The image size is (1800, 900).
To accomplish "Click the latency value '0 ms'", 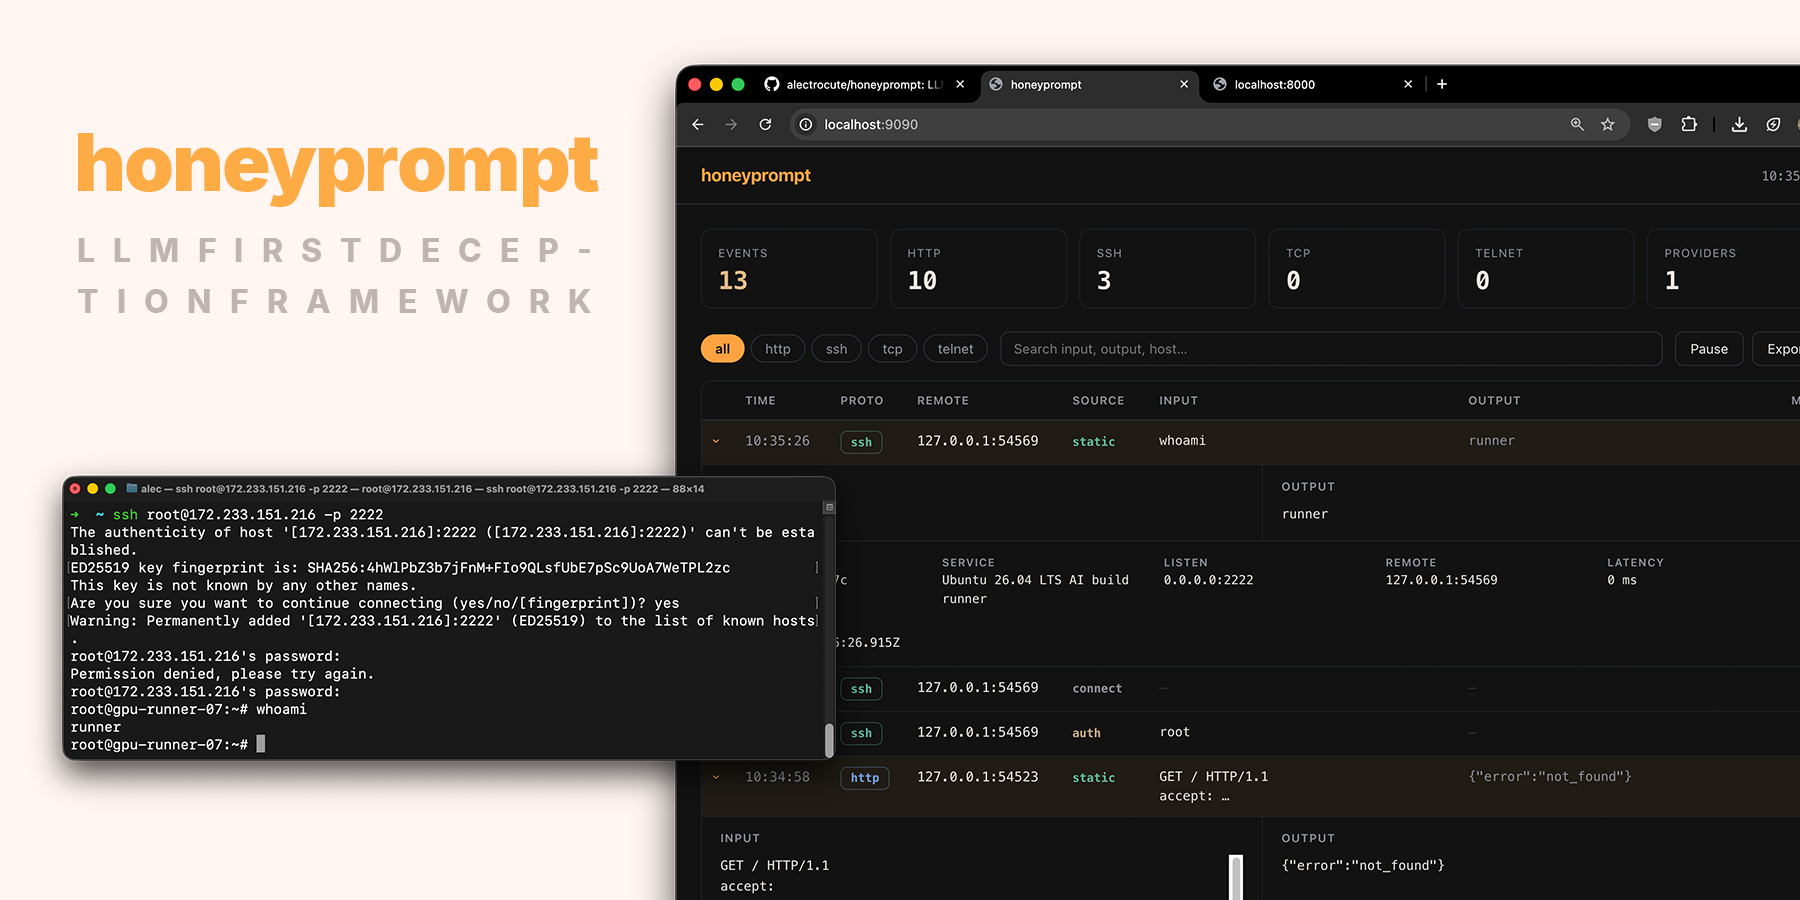I will point(1622,580).
